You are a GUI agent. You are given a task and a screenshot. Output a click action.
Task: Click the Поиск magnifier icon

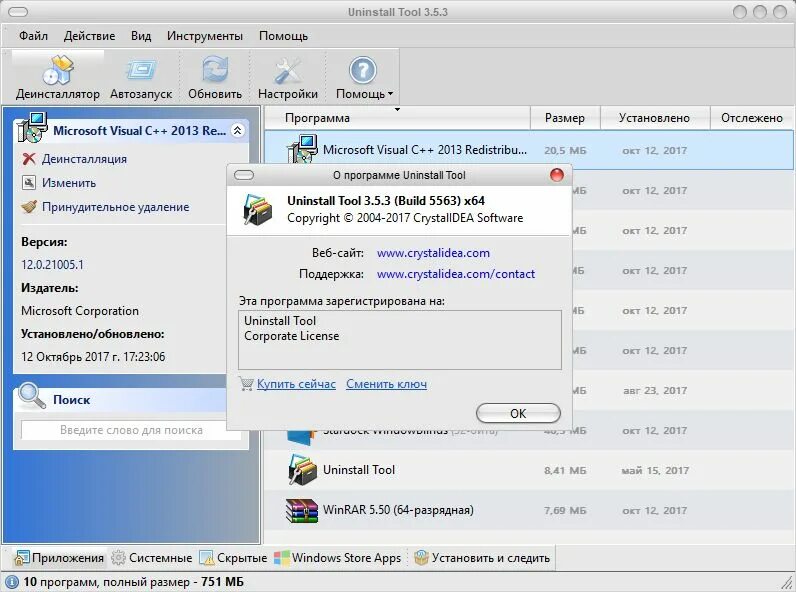click(32, 396)
